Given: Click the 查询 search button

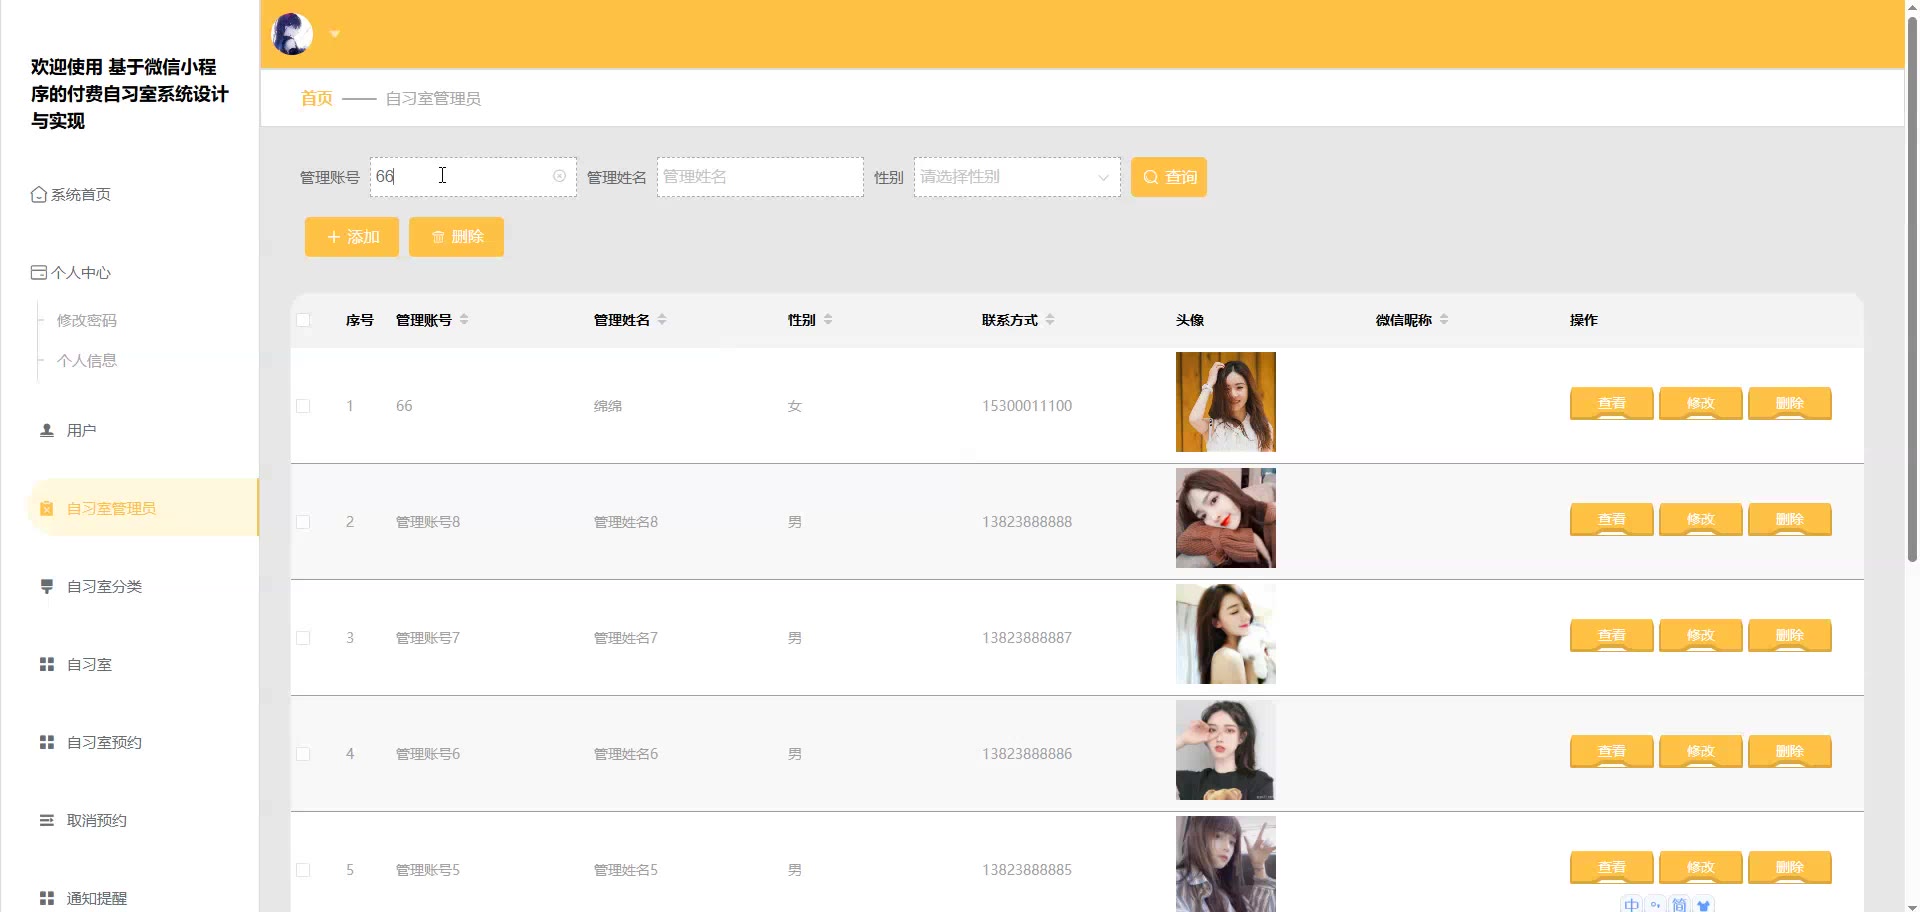Looking at the screenshot, I should pos(1168,177).
